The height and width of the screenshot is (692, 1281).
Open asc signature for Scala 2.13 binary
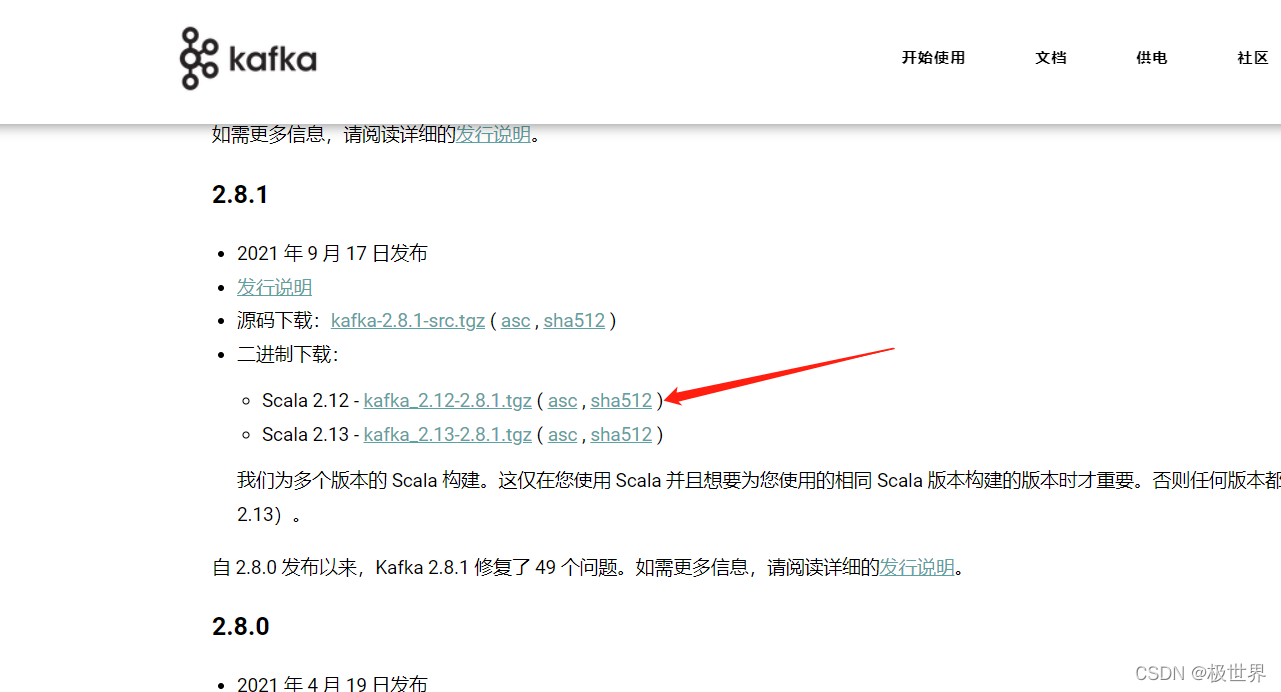tap(563, 435)
